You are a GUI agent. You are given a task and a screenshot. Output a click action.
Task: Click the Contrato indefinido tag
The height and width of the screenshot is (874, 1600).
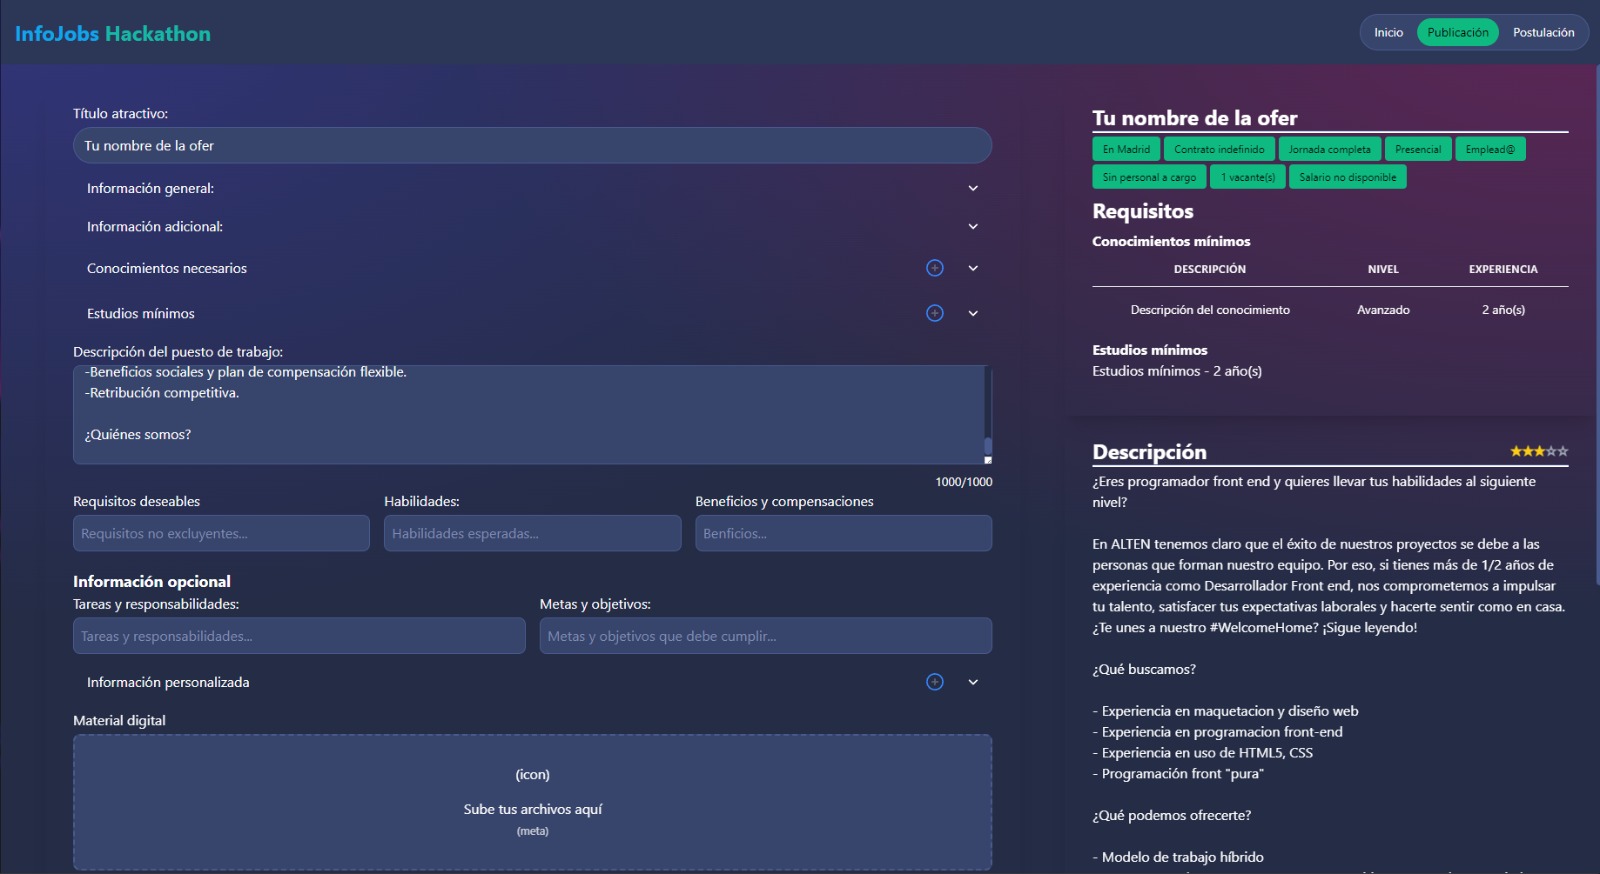[x=1219, y=149]
